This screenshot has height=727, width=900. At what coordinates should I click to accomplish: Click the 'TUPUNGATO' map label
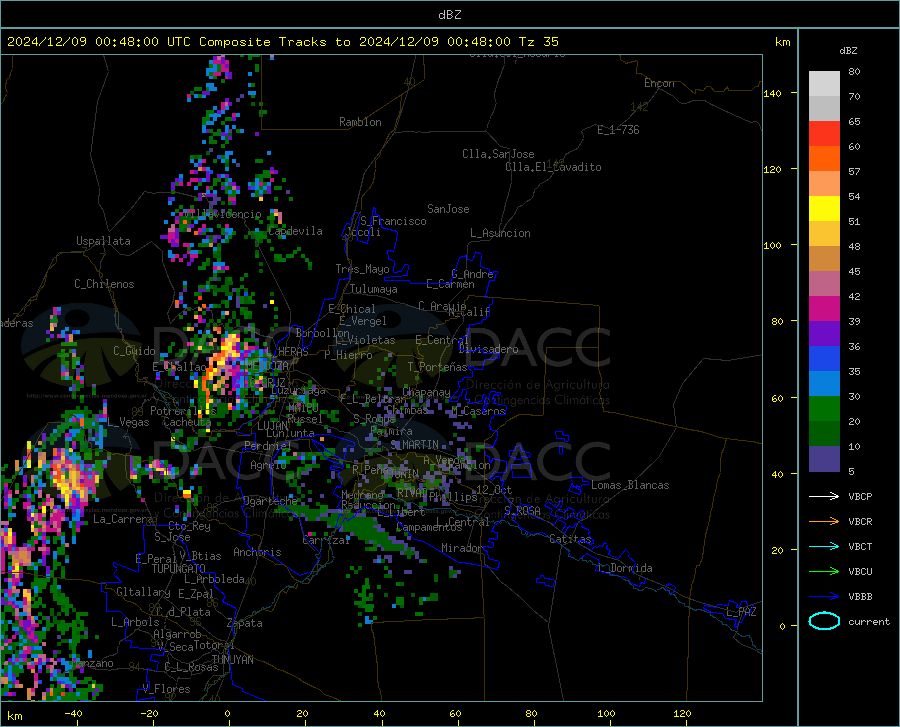[x=179, y=569]
